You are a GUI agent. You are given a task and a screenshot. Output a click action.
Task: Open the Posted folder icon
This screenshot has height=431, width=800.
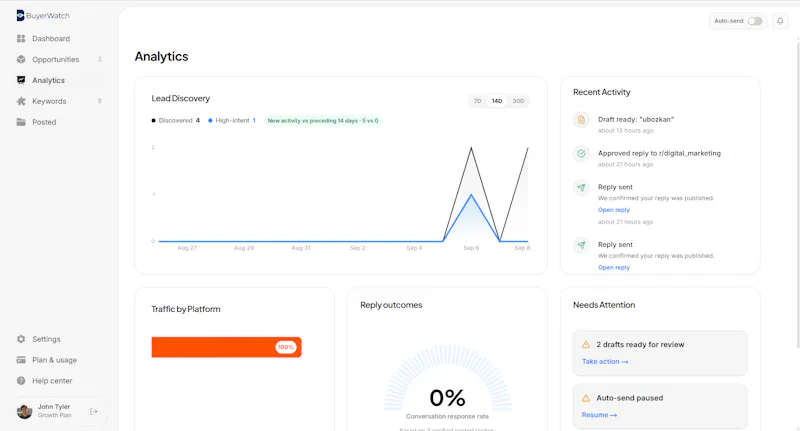point(21,122)
